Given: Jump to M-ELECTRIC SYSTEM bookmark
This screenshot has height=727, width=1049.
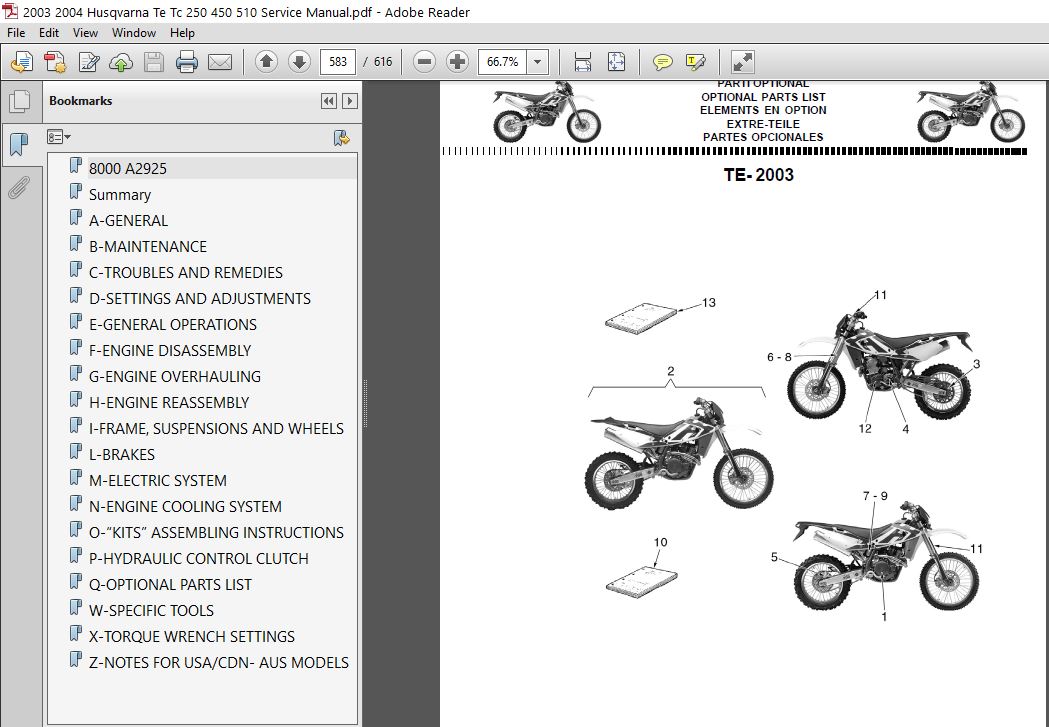Looking at the screenshot, I should tap(157, 480).
